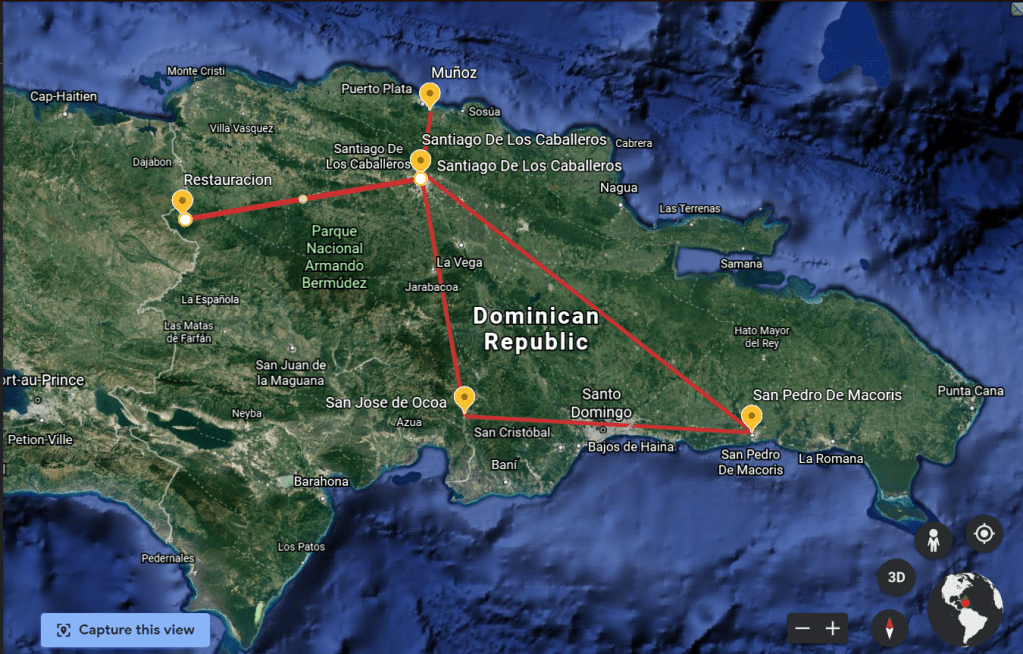
Task: Click the yellow pin at Santiago
Action: (421, 161)
